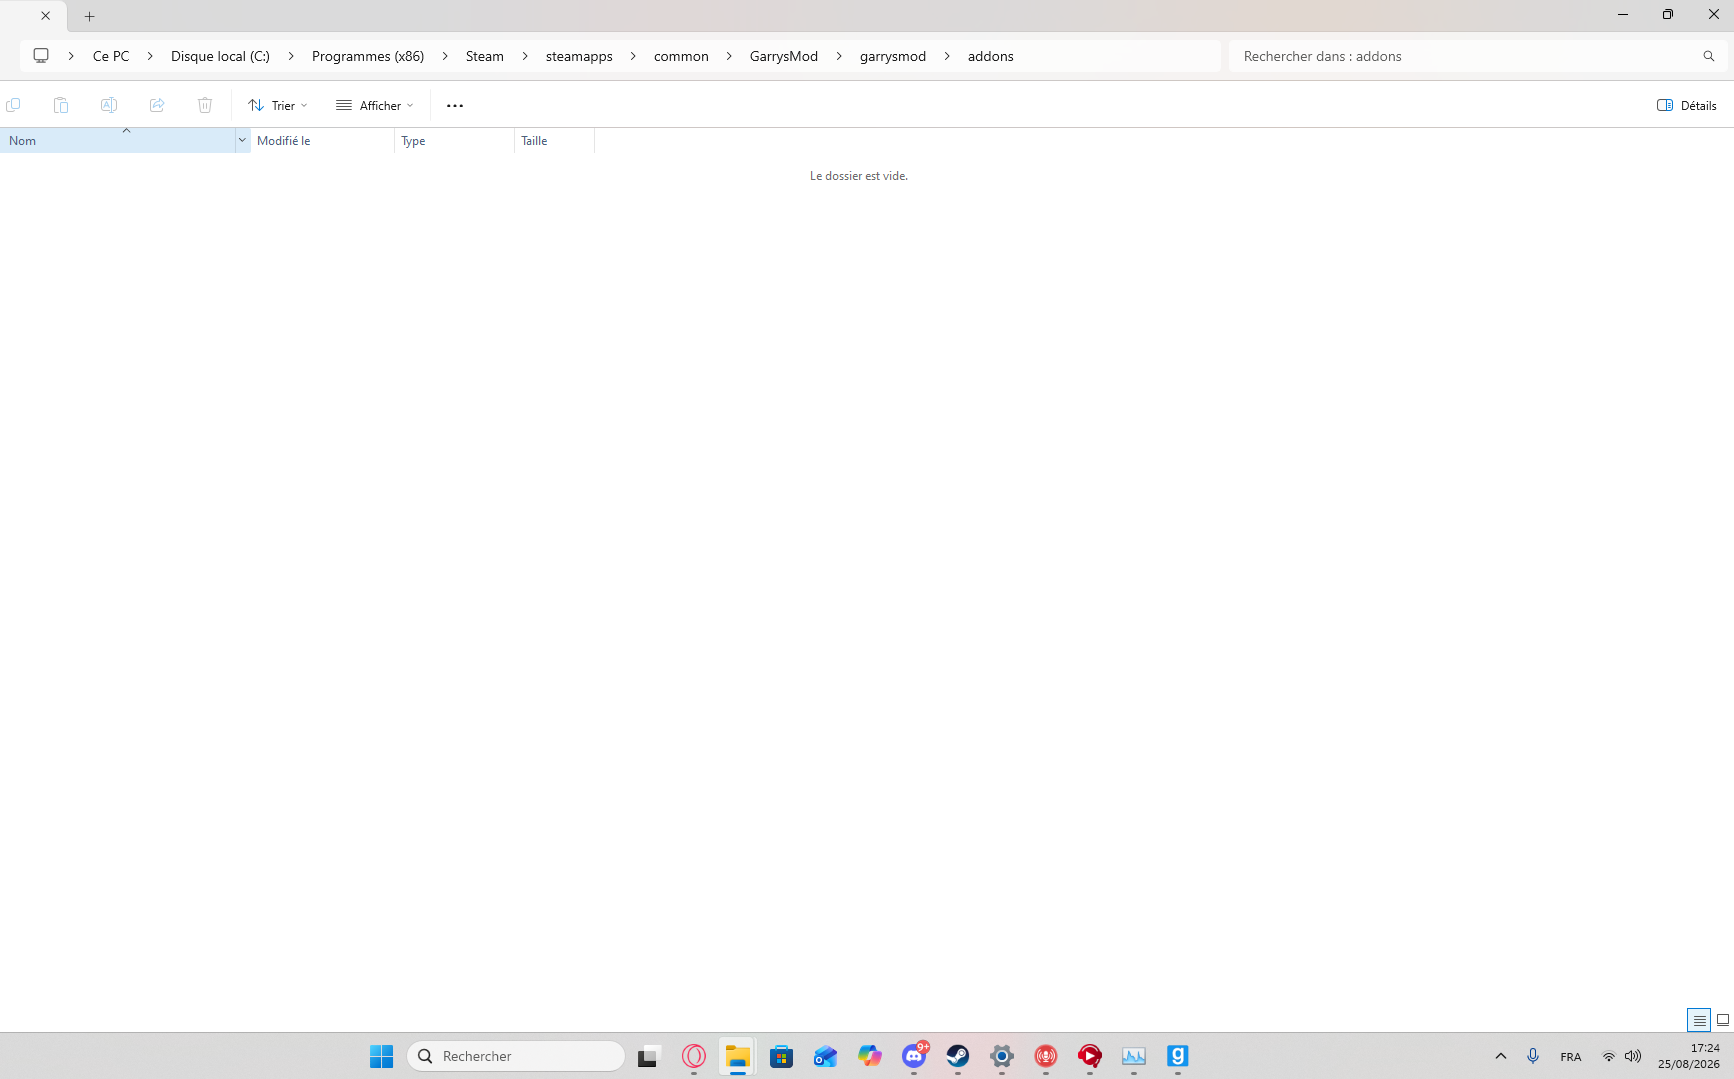1734x1079 pixels.
Task: Click the PC monitor icon in address bar
Action: 41,56
